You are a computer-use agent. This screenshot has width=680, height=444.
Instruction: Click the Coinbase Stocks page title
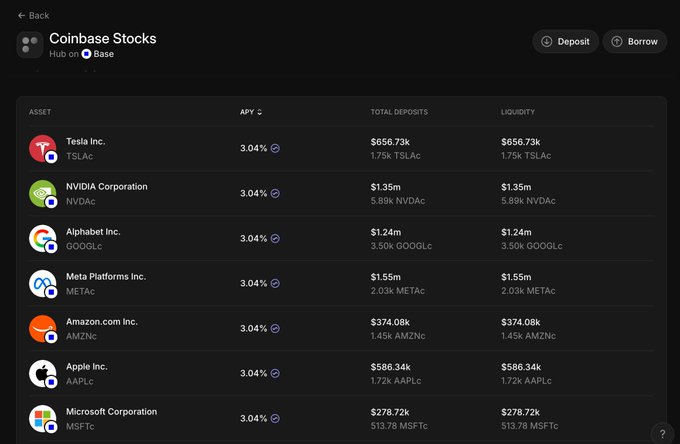coord(103,39)
